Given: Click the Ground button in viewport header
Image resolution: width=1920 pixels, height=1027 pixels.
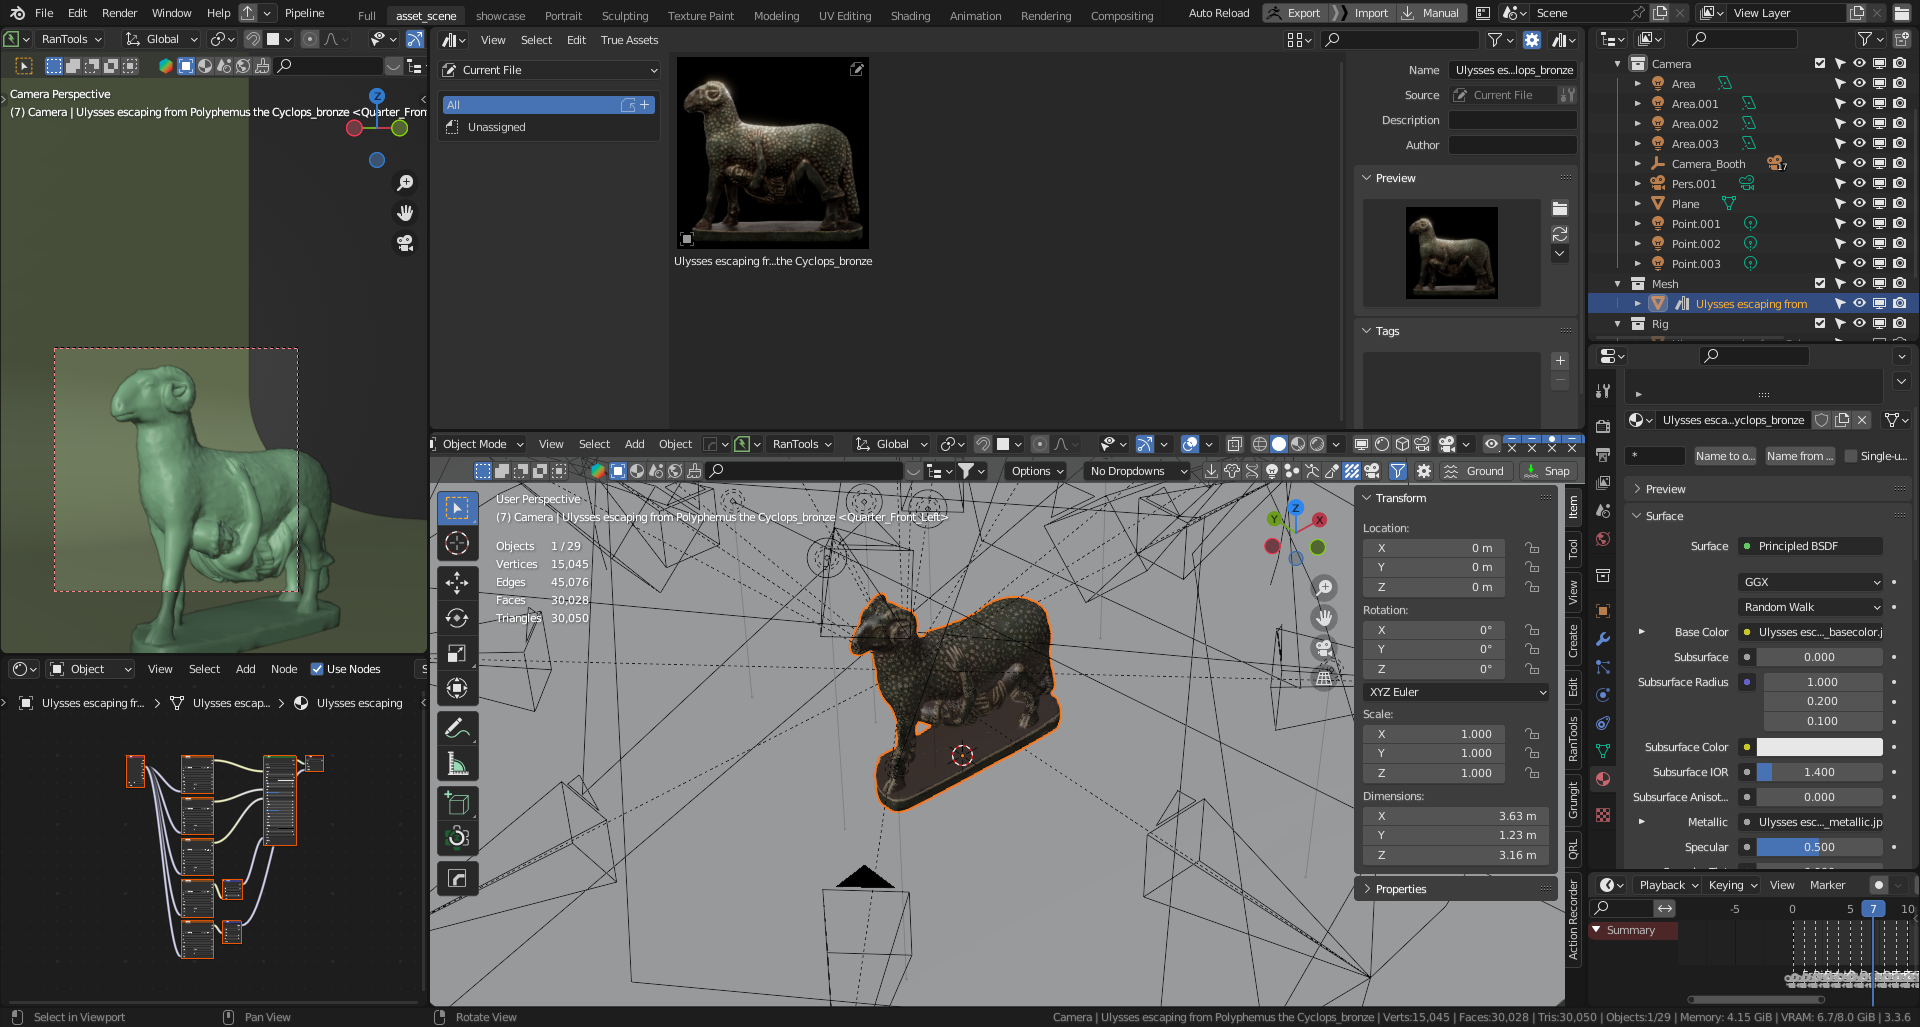Looking at the screenshot, I should 1475,471.
